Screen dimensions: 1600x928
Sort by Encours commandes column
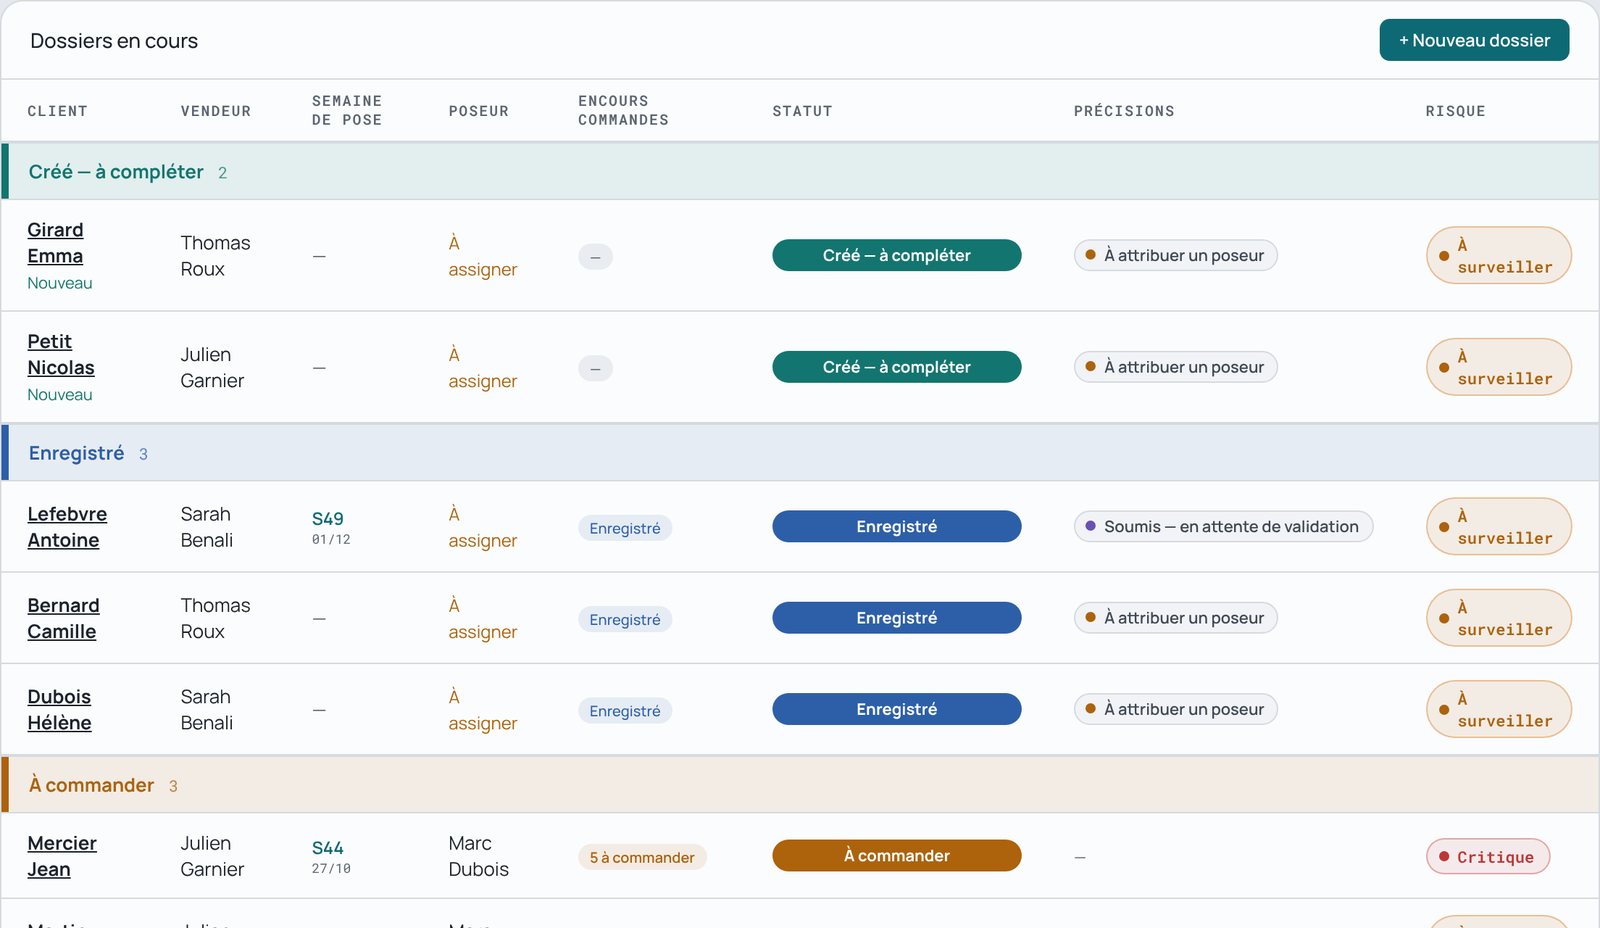point(623,110)
